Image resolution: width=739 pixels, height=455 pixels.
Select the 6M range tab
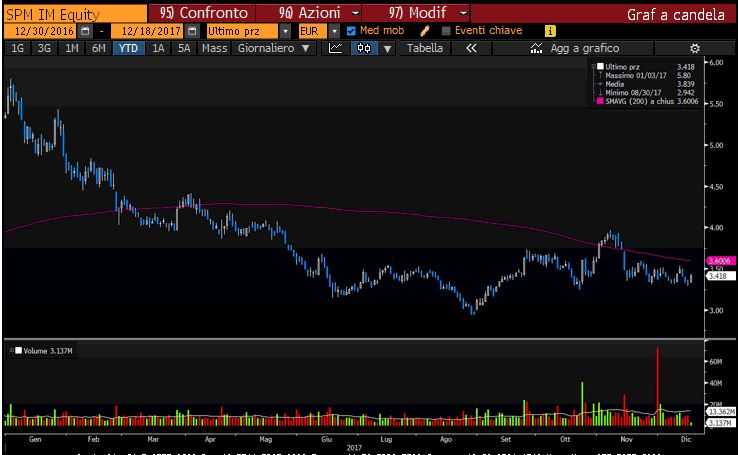[99, 48]
